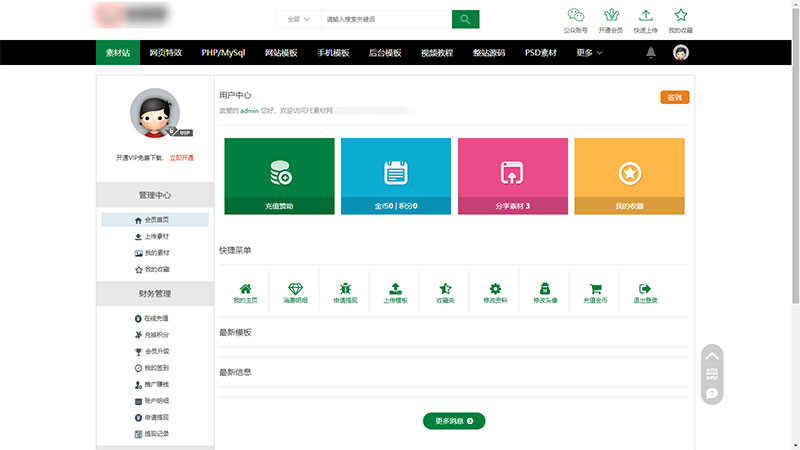The width and height of the screenshot is (800, 450).
Task: Go to the 网页特效 nav item
Action: tap(166, 53)
